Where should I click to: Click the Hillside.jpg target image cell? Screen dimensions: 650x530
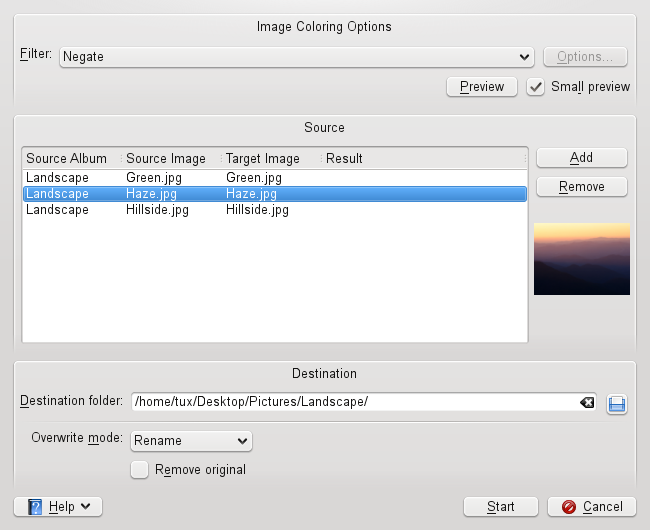257,210
